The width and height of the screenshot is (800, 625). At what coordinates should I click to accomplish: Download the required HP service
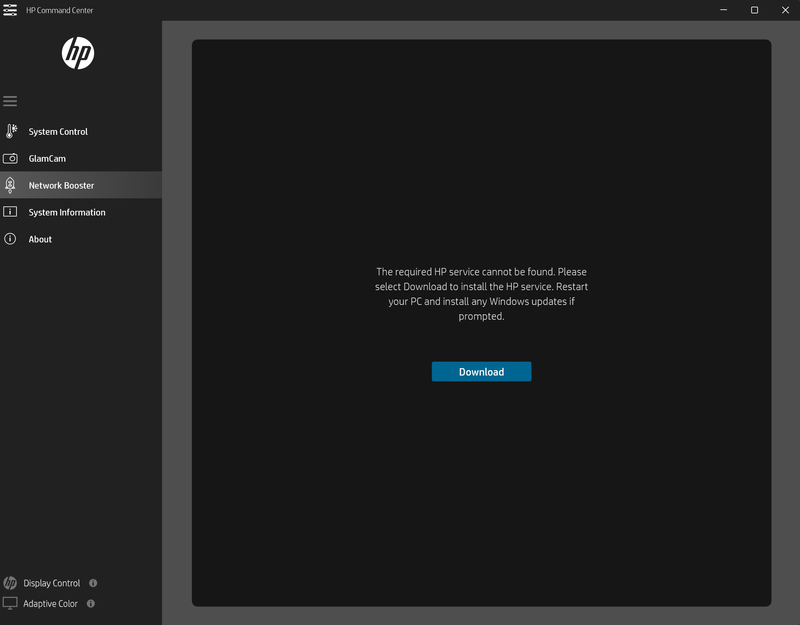click(x=481, y=372)
